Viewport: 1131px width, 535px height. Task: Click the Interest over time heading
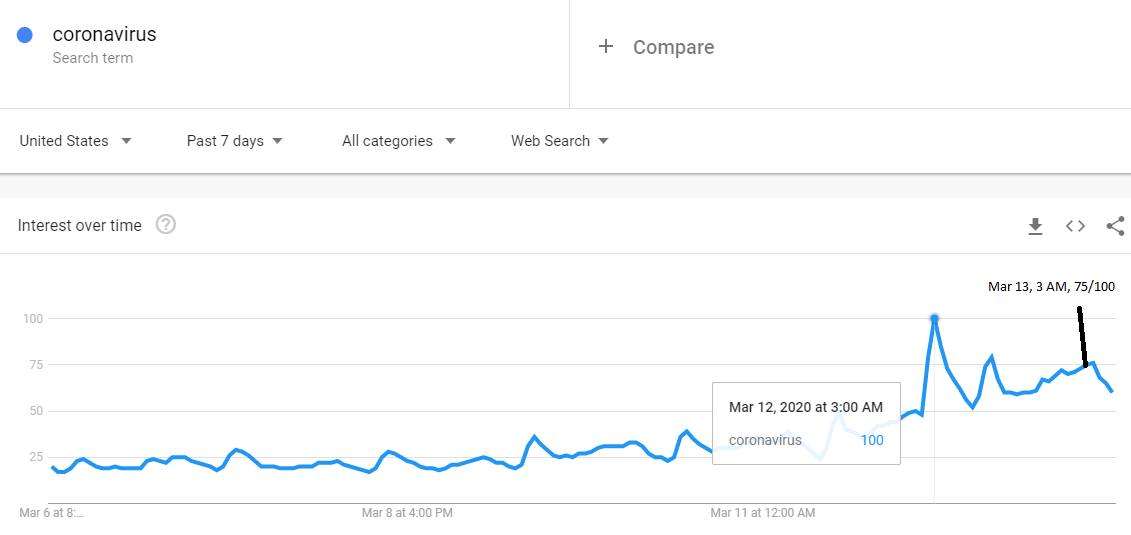(79, 226)
